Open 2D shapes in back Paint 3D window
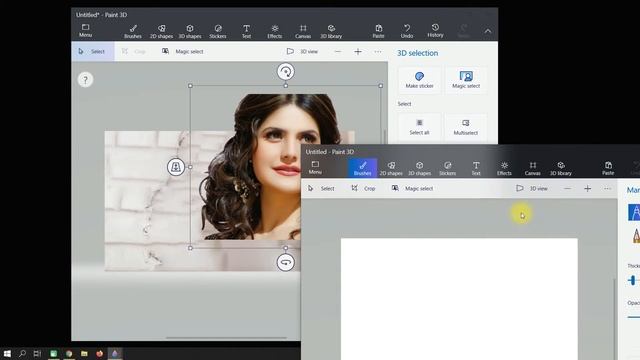The width and height of the screenshot is (640, 360). [x=161, y=31]
